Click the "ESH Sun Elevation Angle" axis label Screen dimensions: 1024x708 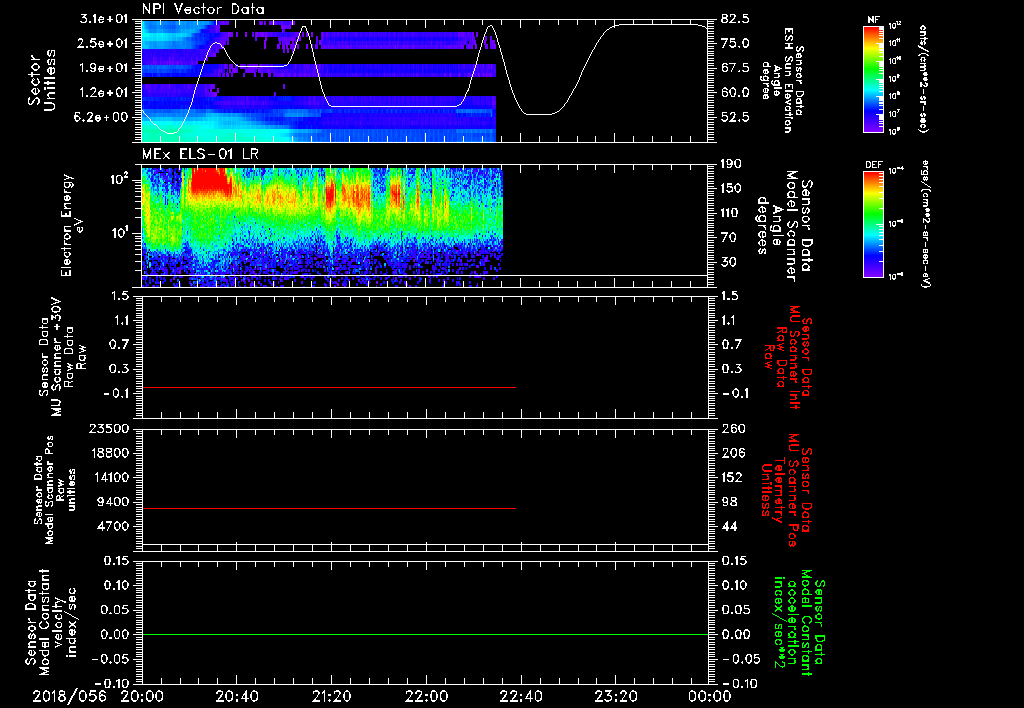click(782, 80)
